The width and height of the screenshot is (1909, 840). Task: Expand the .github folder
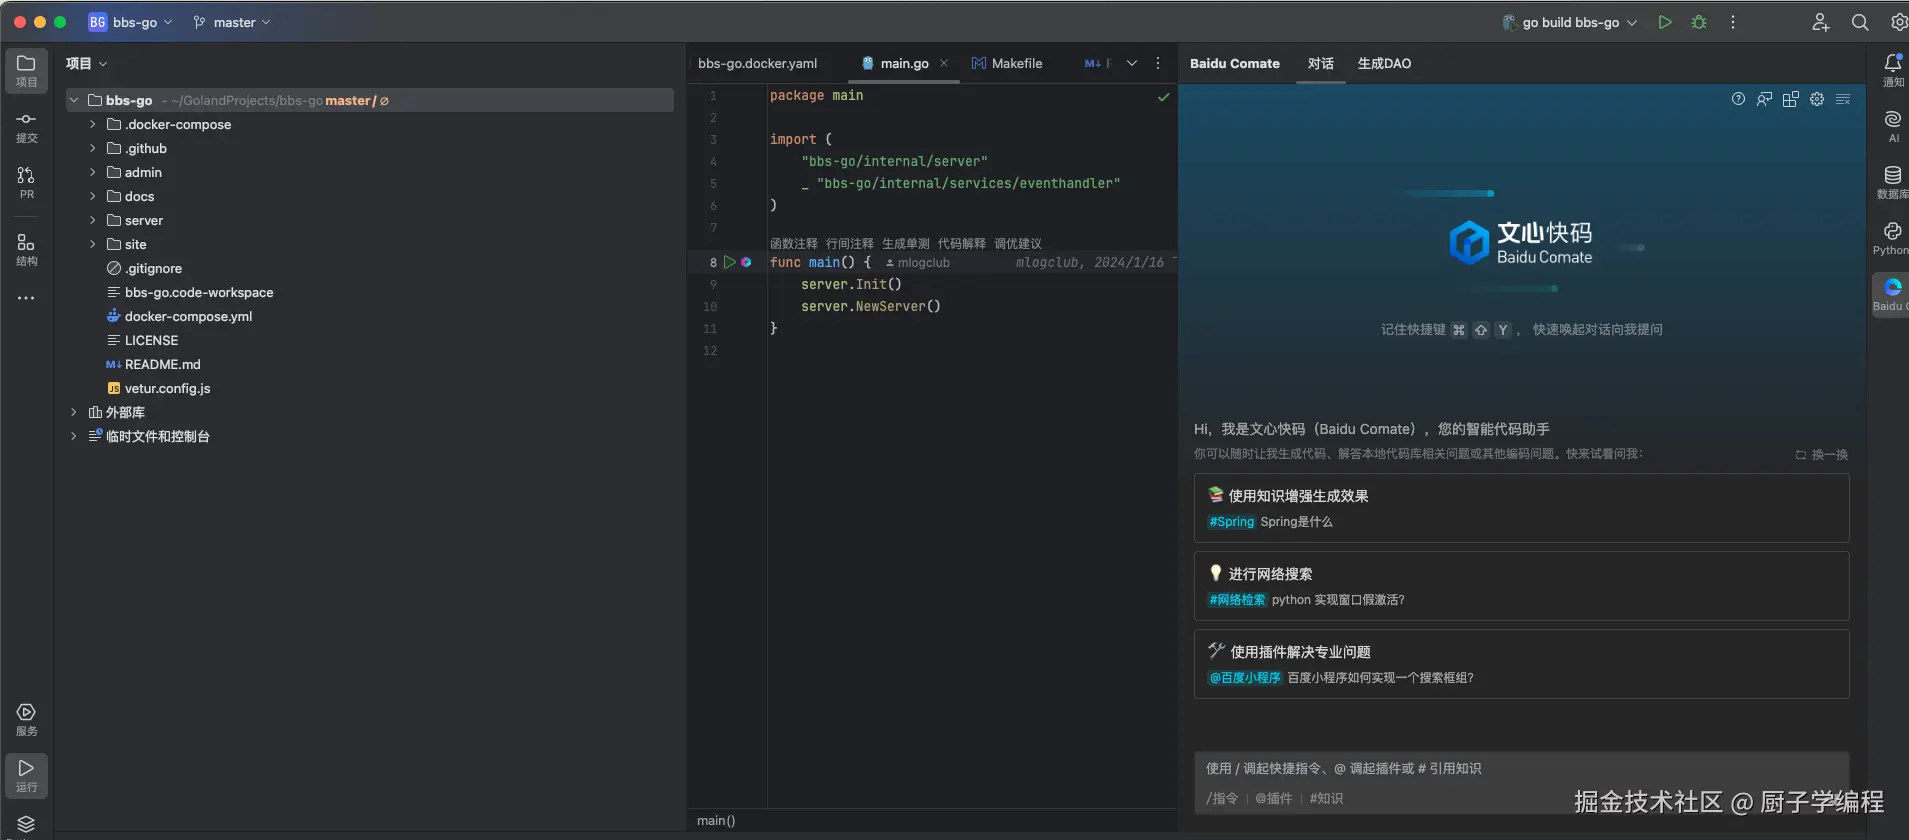pyautogui.click(x=93, y=148)
